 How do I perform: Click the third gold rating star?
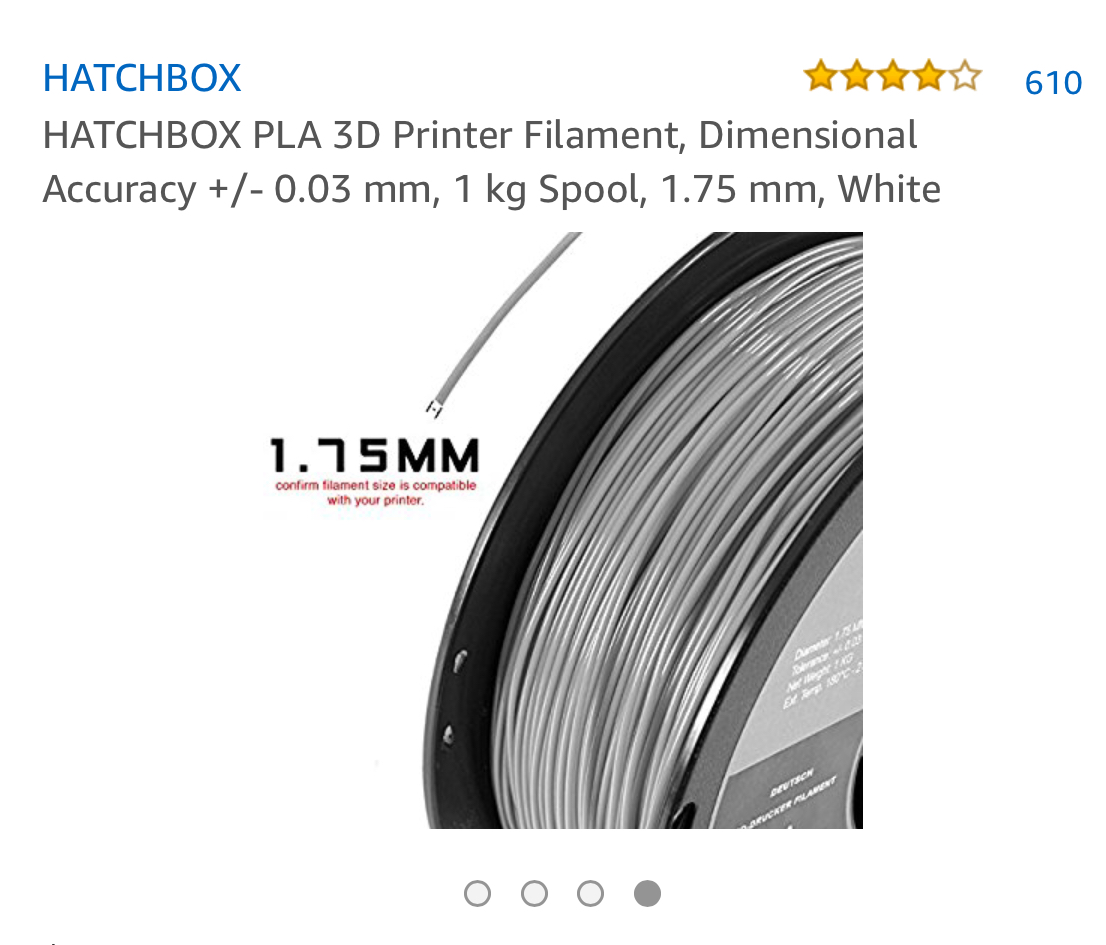892,75
